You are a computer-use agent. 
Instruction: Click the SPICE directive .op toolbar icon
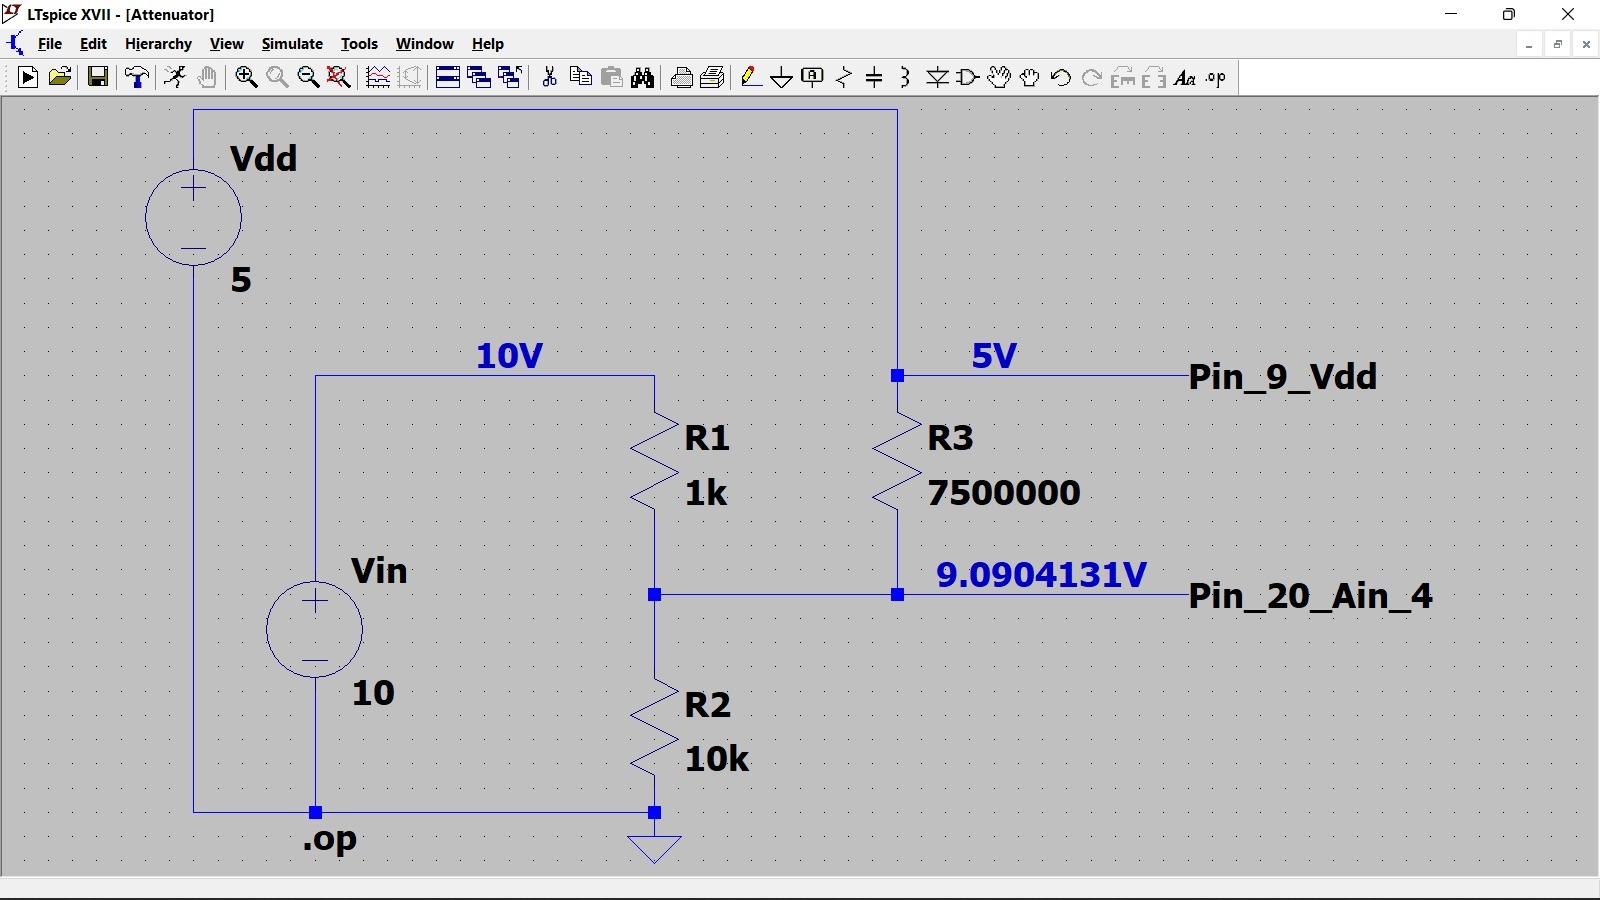(x=1216, y=78)
